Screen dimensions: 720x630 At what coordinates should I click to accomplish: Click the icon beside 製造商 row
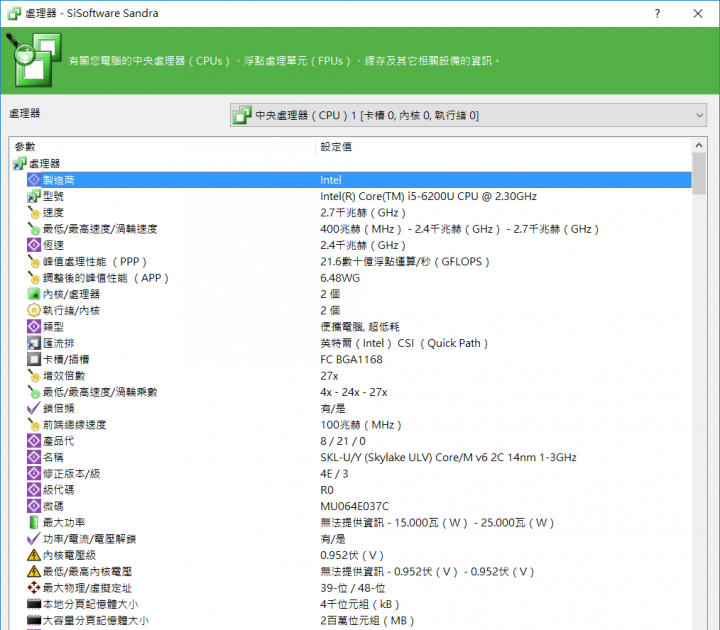click(34, 180)
